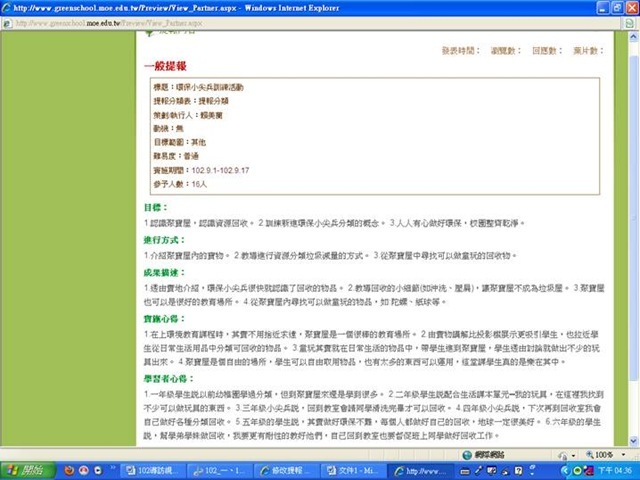Click the green 學習者心得 section heading
640x480 pixels.
pos(169,379)
